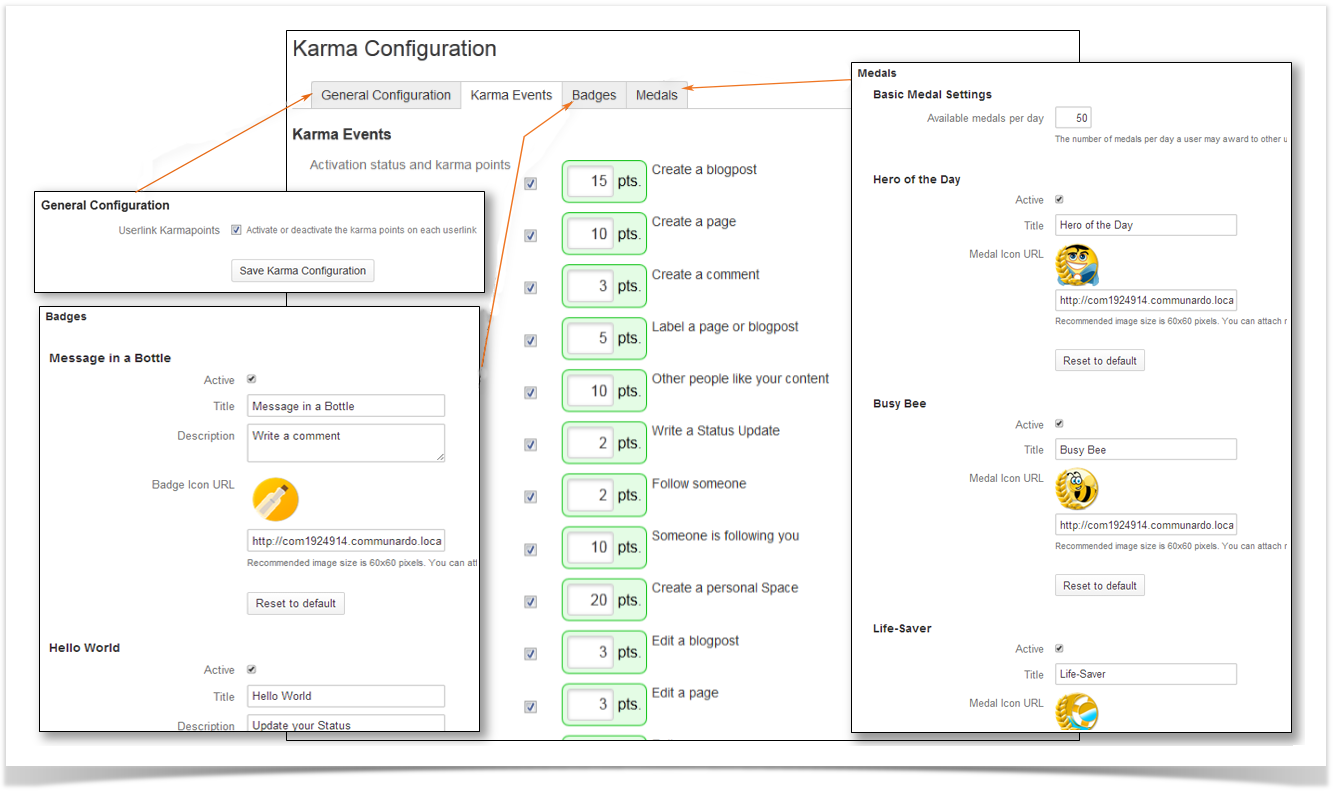Click the Busy Bee medal icon
The width and height of the screenshot is (1340, 795).
1077,489
